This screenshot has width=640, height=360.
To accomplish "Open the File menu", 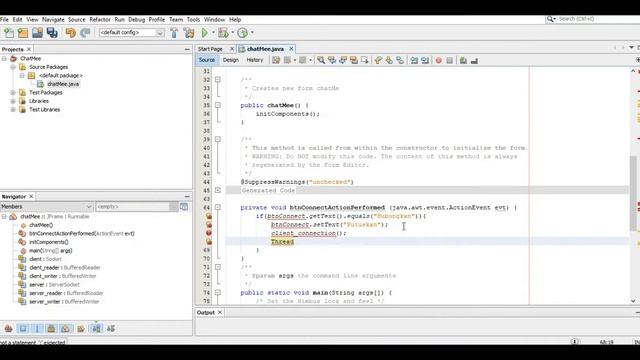I will pyautogui.click(x=4, y=20).
